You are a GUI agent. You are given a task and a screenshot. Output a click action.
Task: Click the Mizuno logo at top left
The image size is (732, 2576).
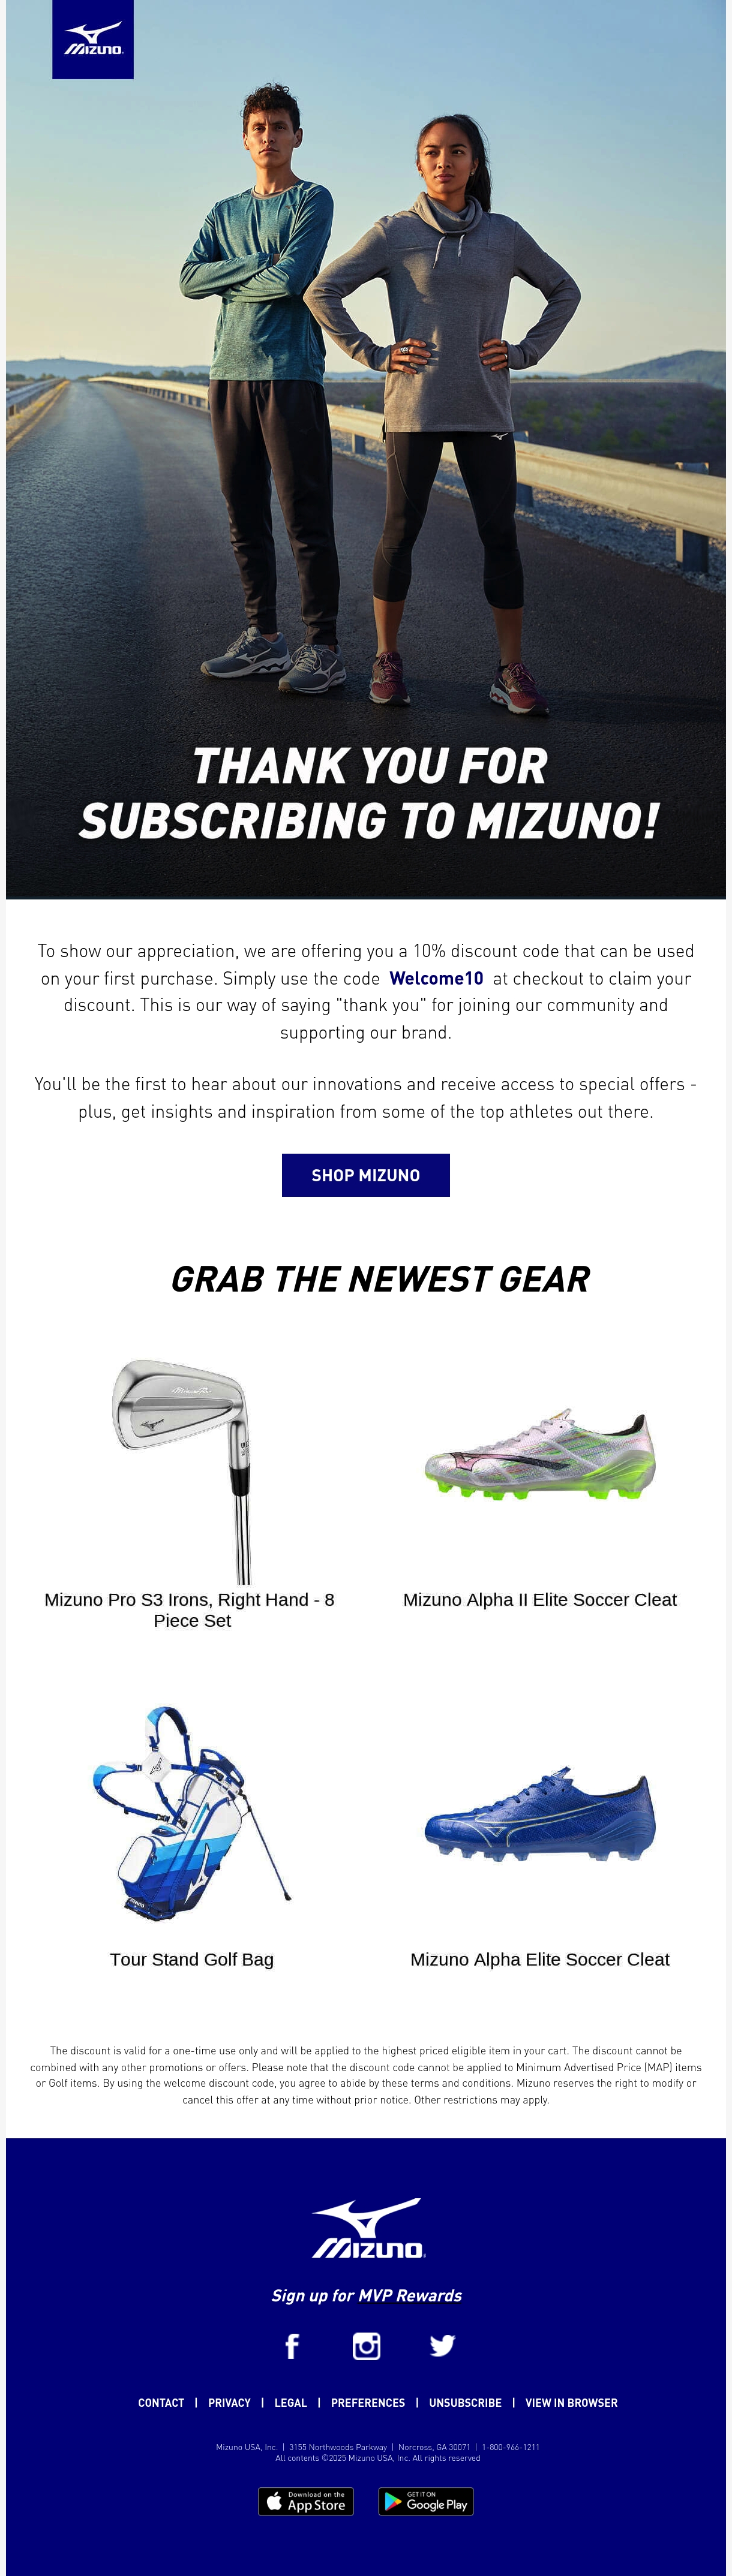pos(93,39)
